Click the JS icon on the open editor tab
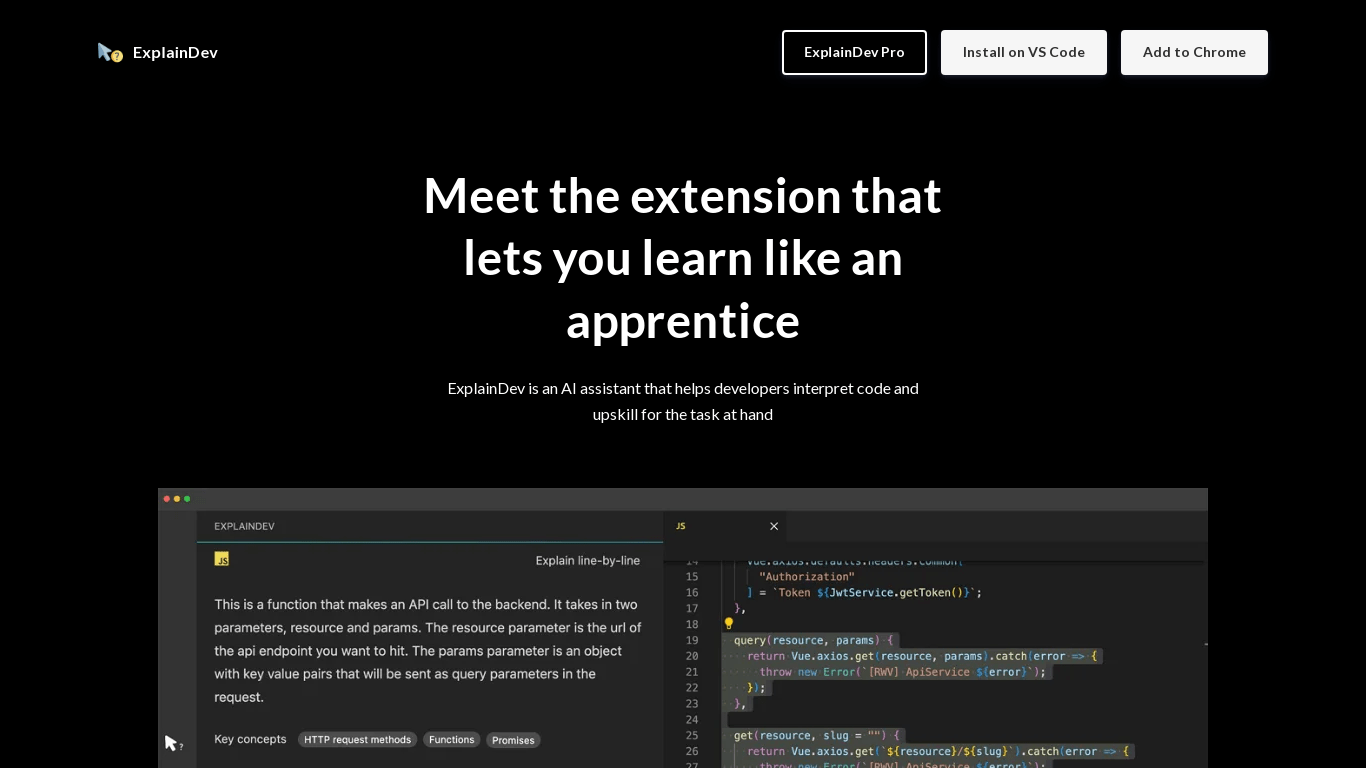The height and width of the screenshot is (768, 1366). point(681,525)
